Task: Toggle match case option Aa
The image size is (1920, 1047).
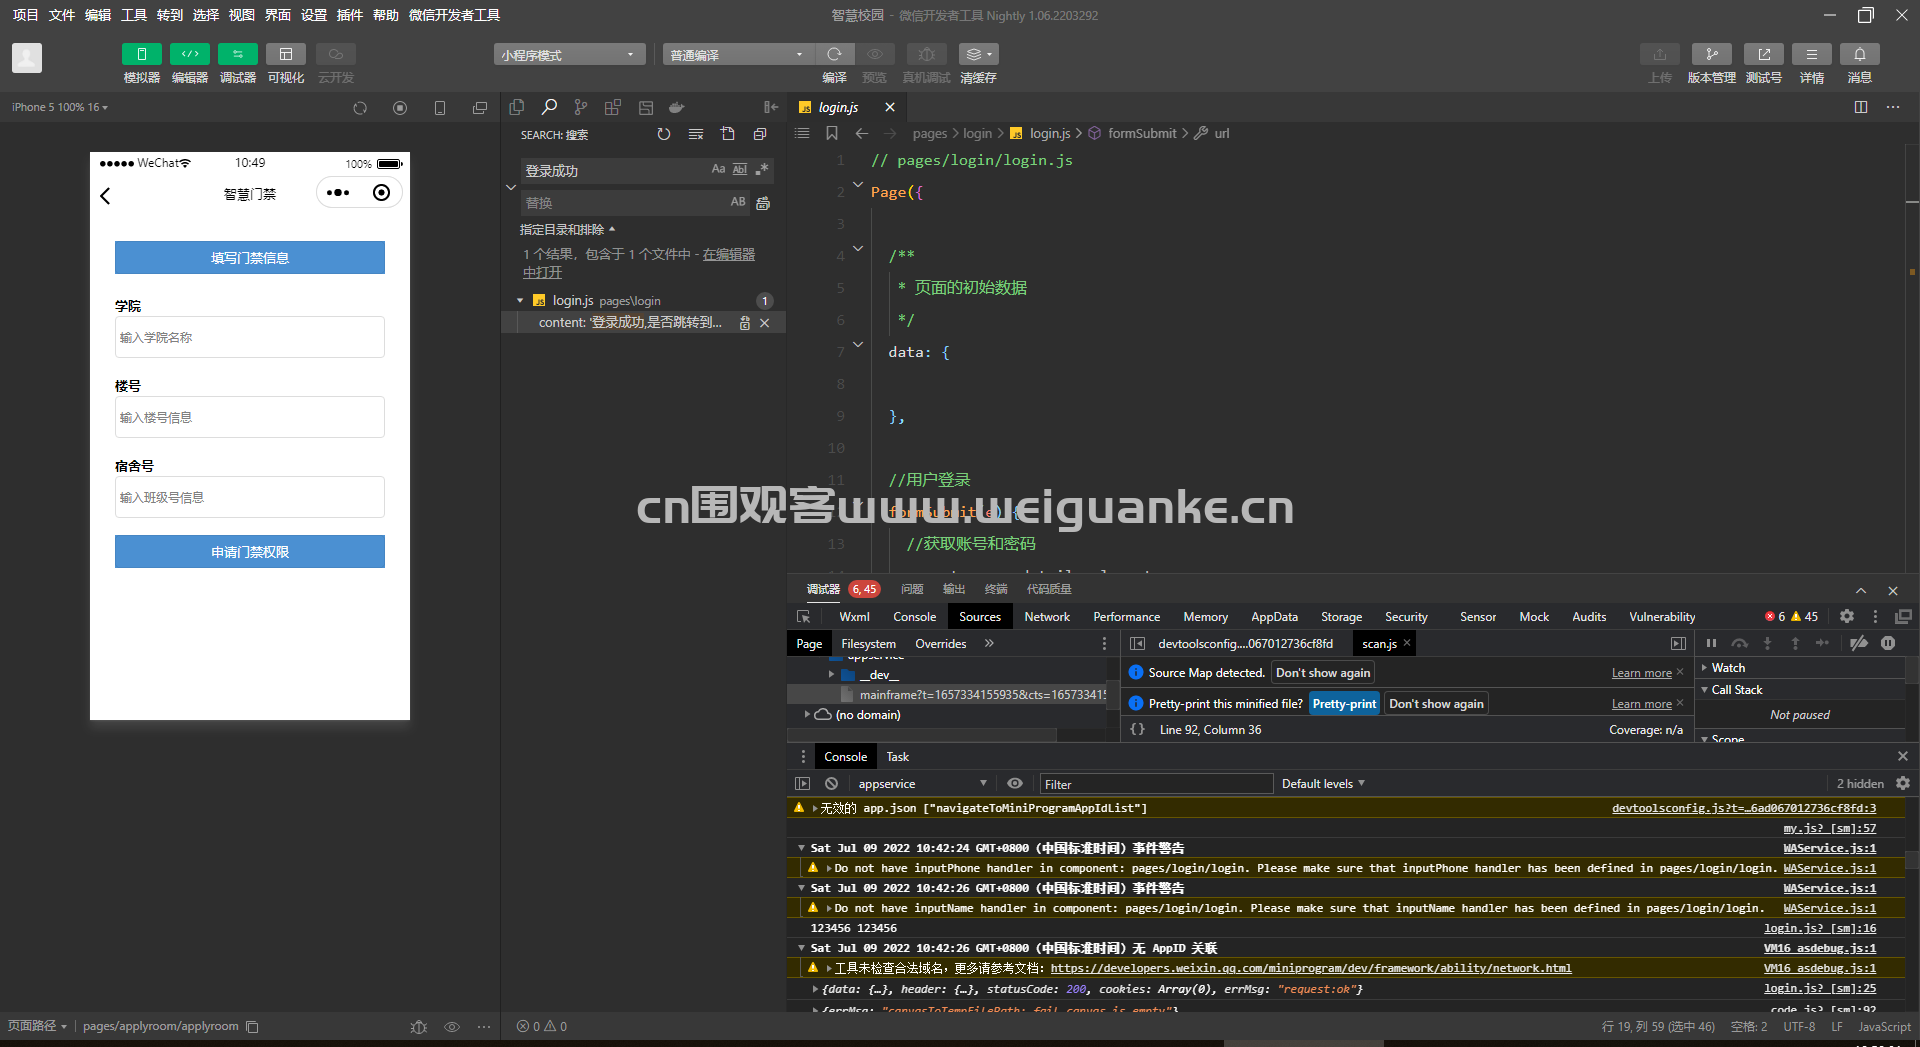Action: [x=718, y=170]
